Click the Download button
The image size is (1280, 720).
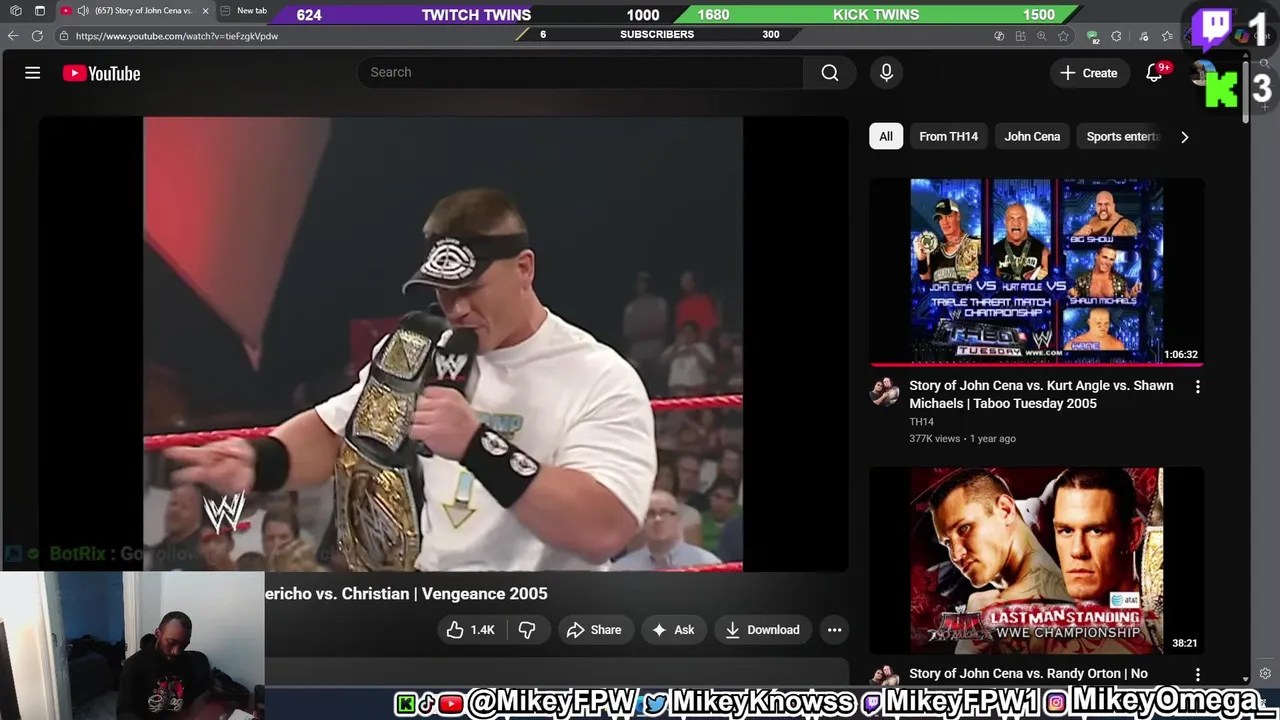[763, 630]
